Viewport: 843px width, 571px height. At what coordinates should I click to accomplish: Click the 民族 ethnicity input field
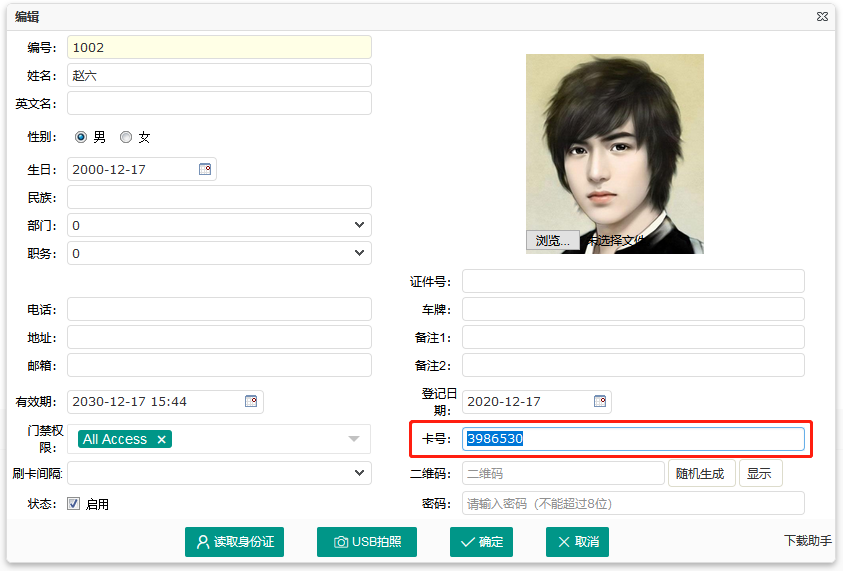click(219, 197)
